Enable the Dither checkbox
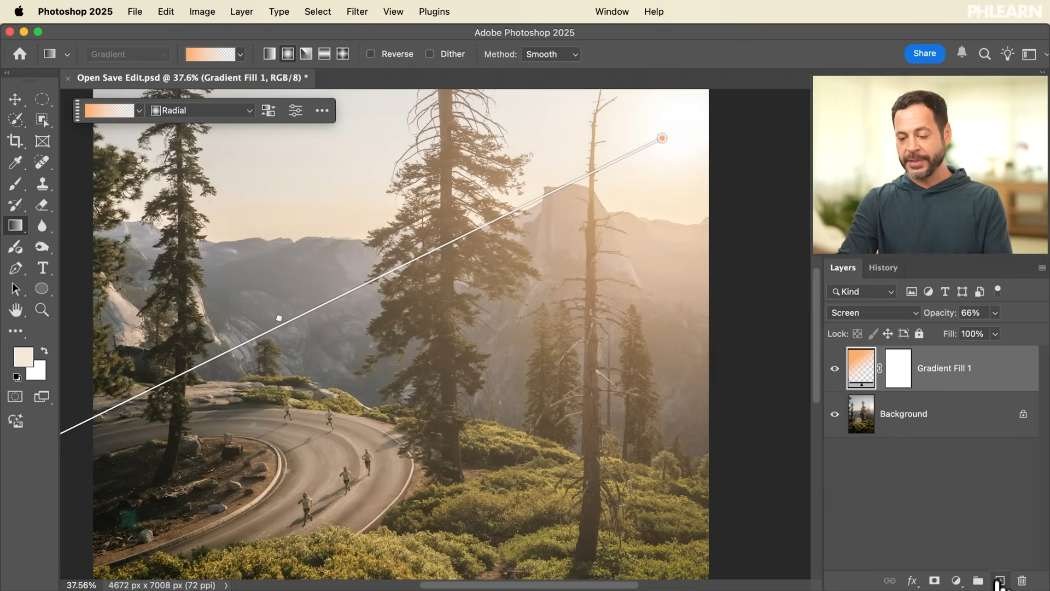The width and height of the screenshot is (1050, 591). (429, 54)
